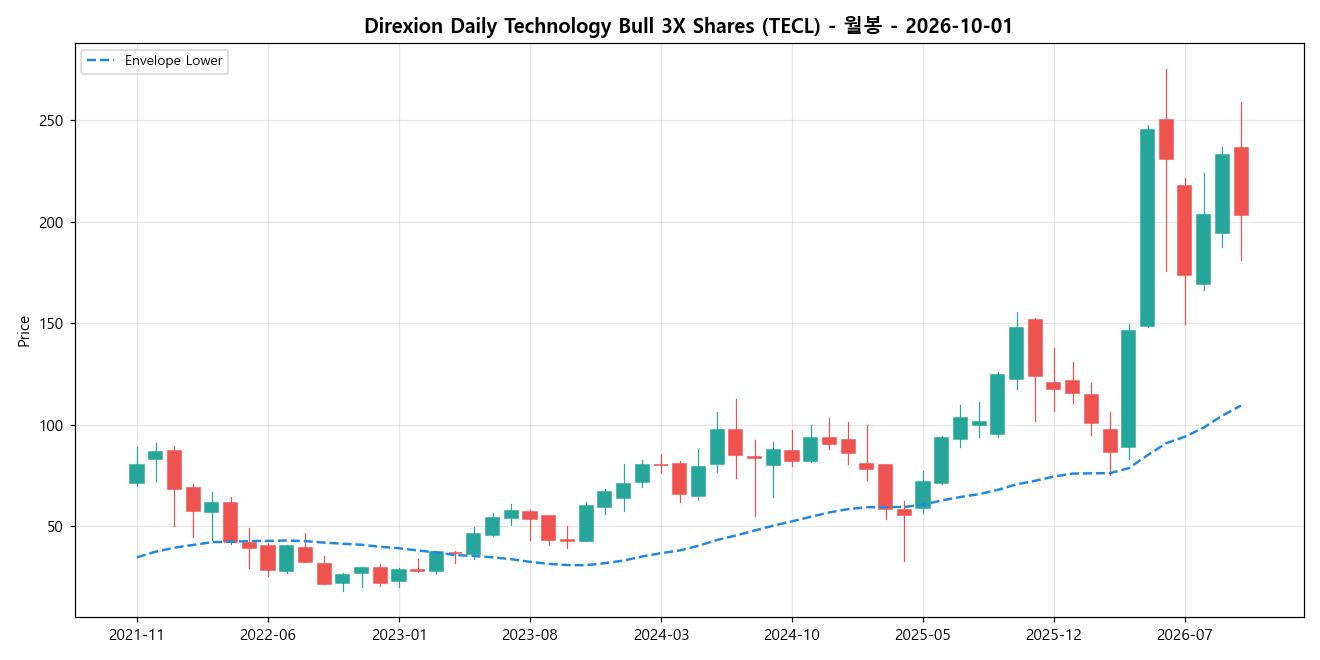Click the 2023-01 x-axis date label
This screenshot has width=1320, height=660.
click(399, 635)
